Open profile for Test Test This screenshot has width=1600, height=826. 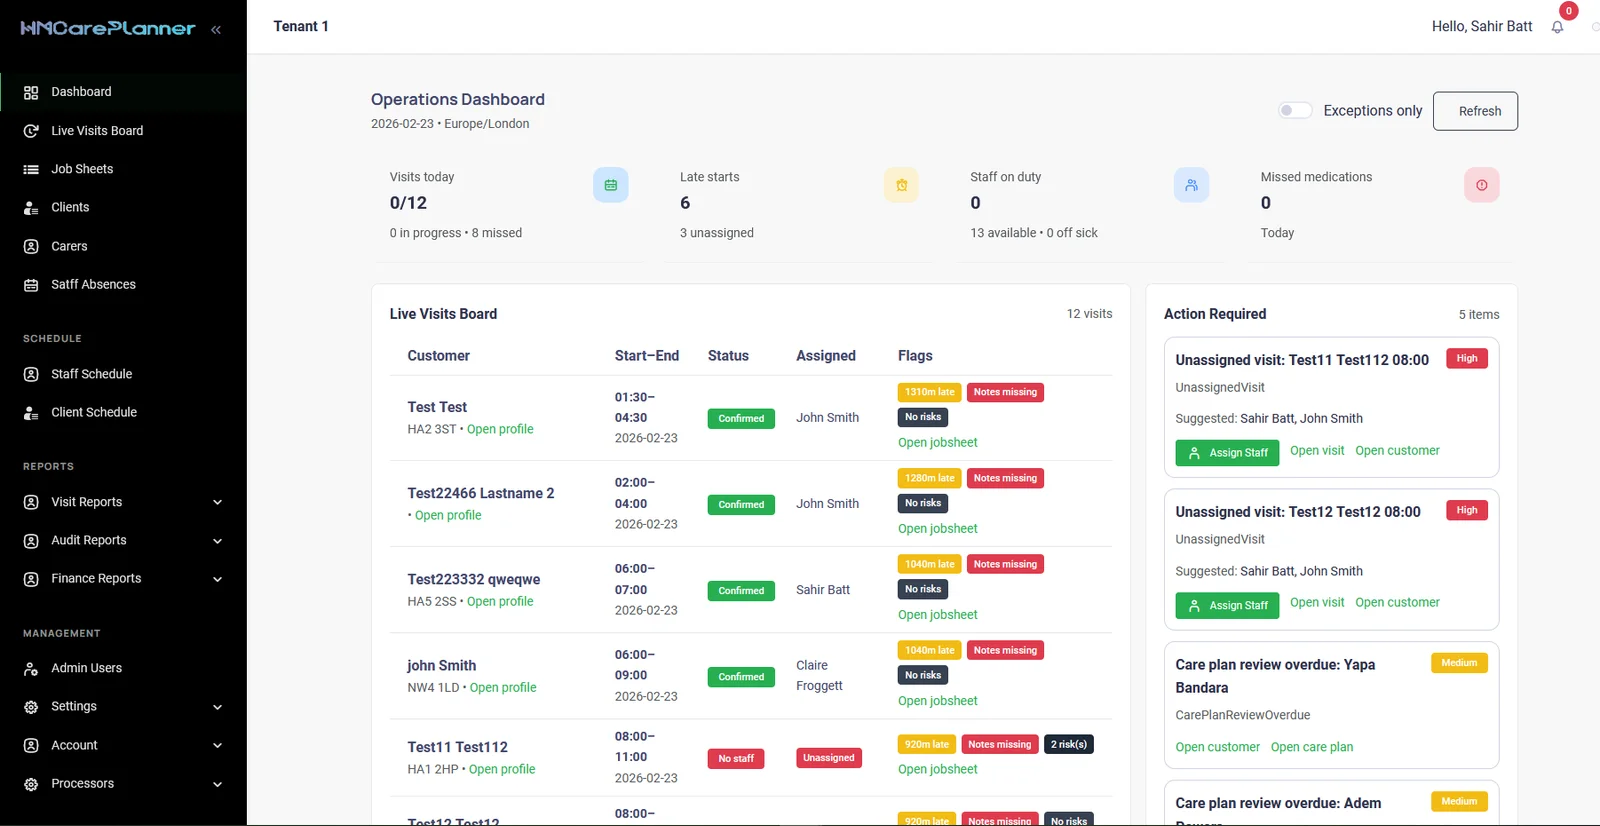(500, 429)
